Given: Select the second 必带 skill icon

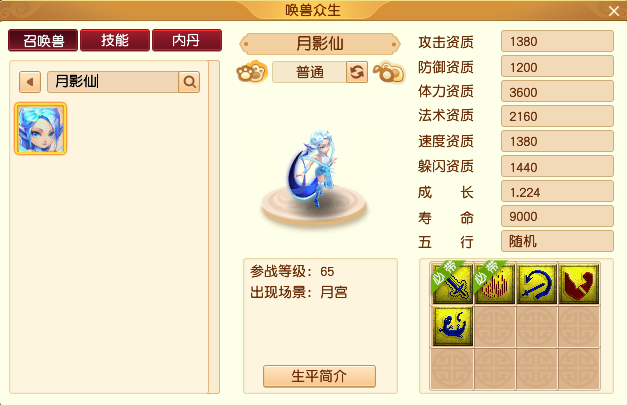Looking at the screenshot, I should coord(495,283).
